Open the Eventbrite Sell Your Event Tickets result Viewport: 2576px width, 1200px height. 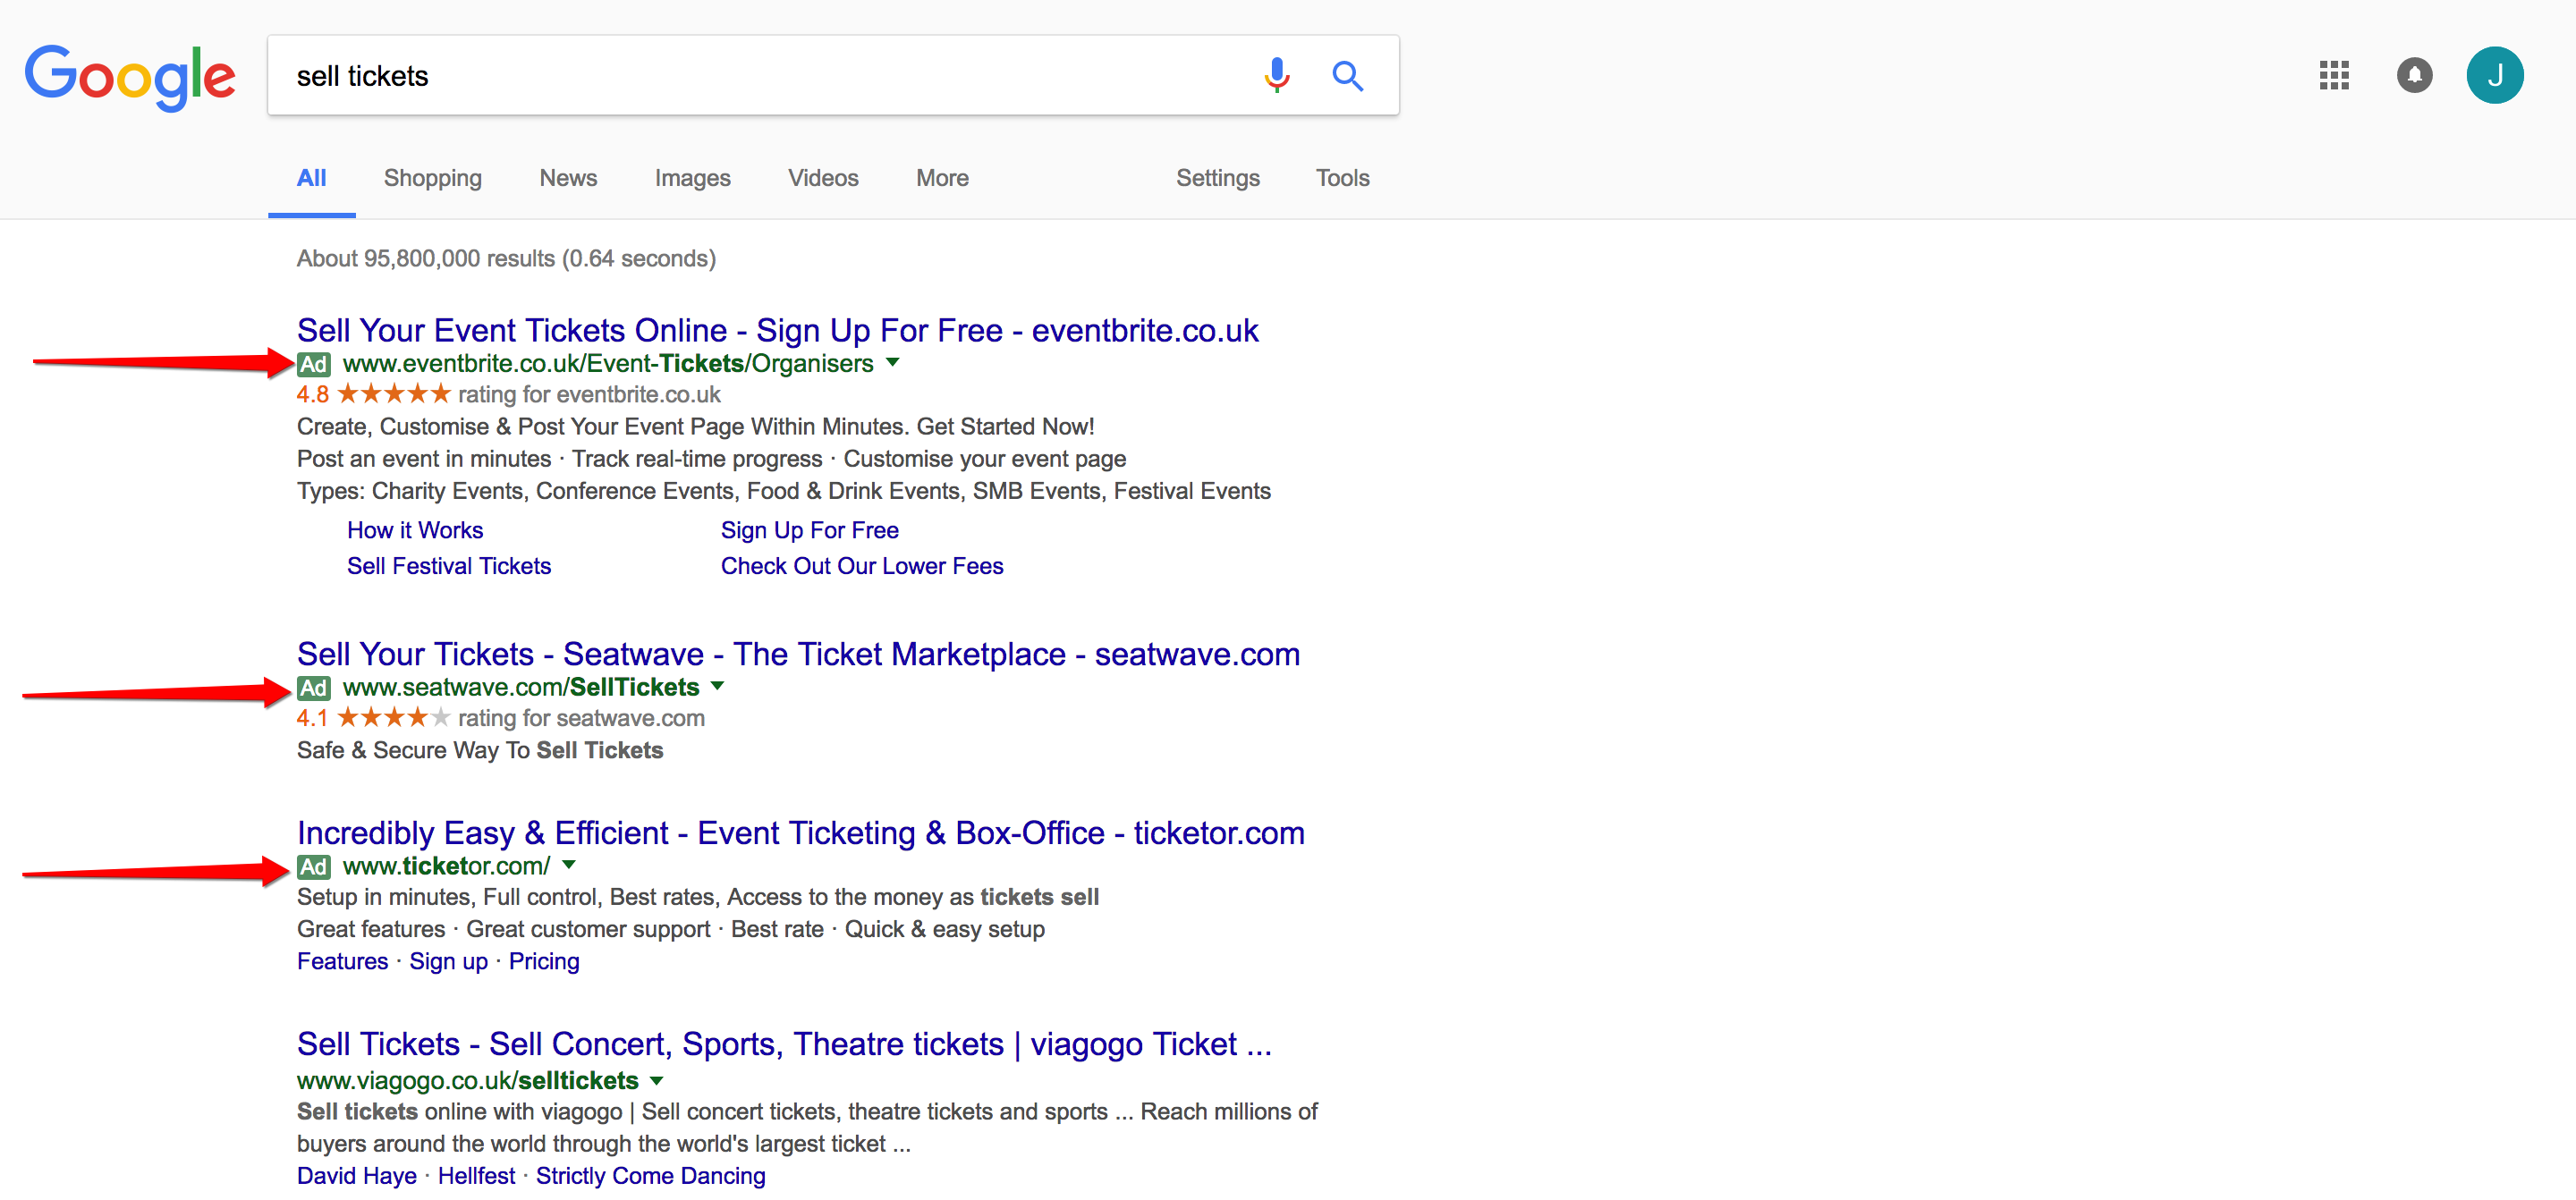click(777, 330)
